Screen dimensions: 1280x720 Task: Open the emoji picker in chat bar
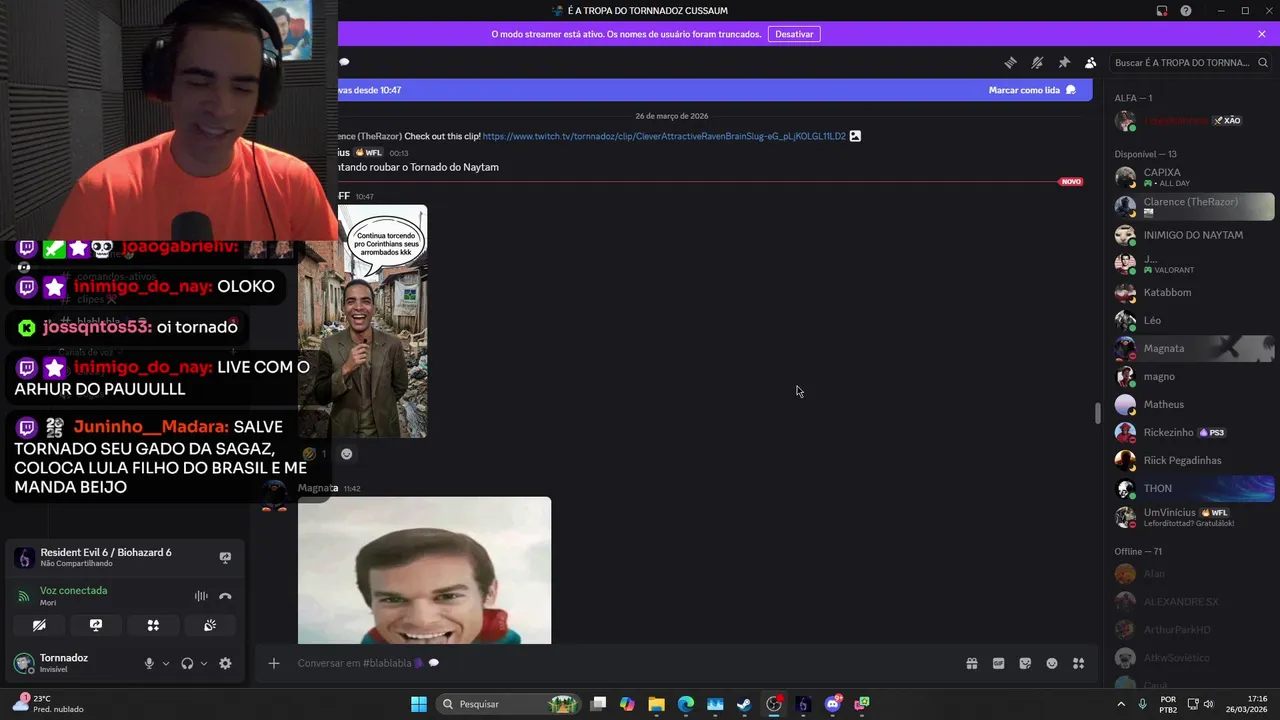[1052, 663]
